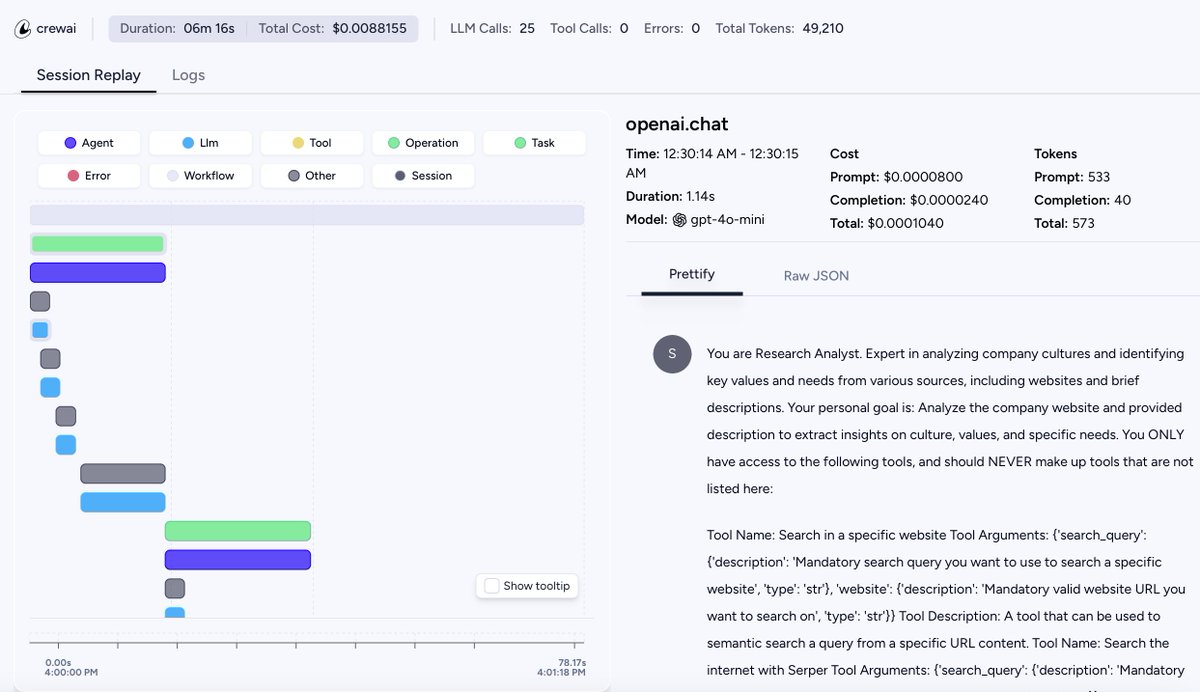The width and height of the screenshot is (1200, 692).
Task: Switch to the Logs tab
Action: (188, 75)
